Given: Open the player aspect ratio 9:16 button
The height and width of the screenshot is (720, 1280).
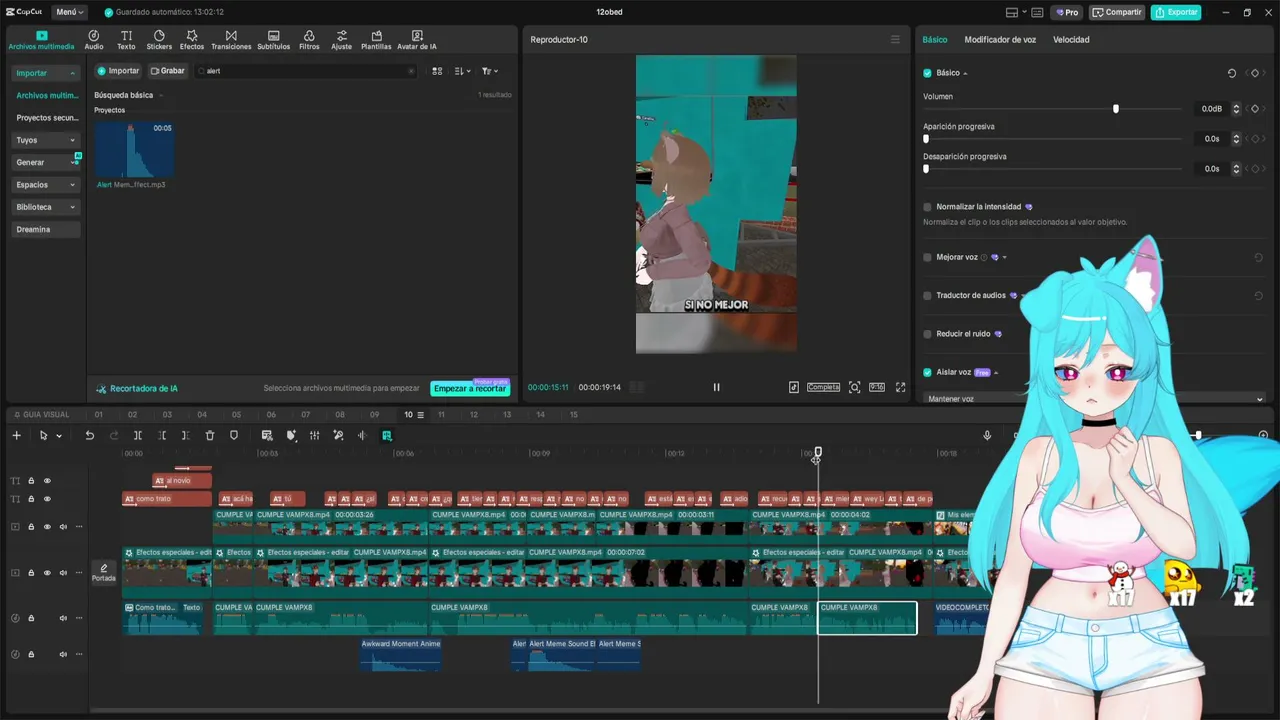Looking at the screenshot, I should click(877, 387).
